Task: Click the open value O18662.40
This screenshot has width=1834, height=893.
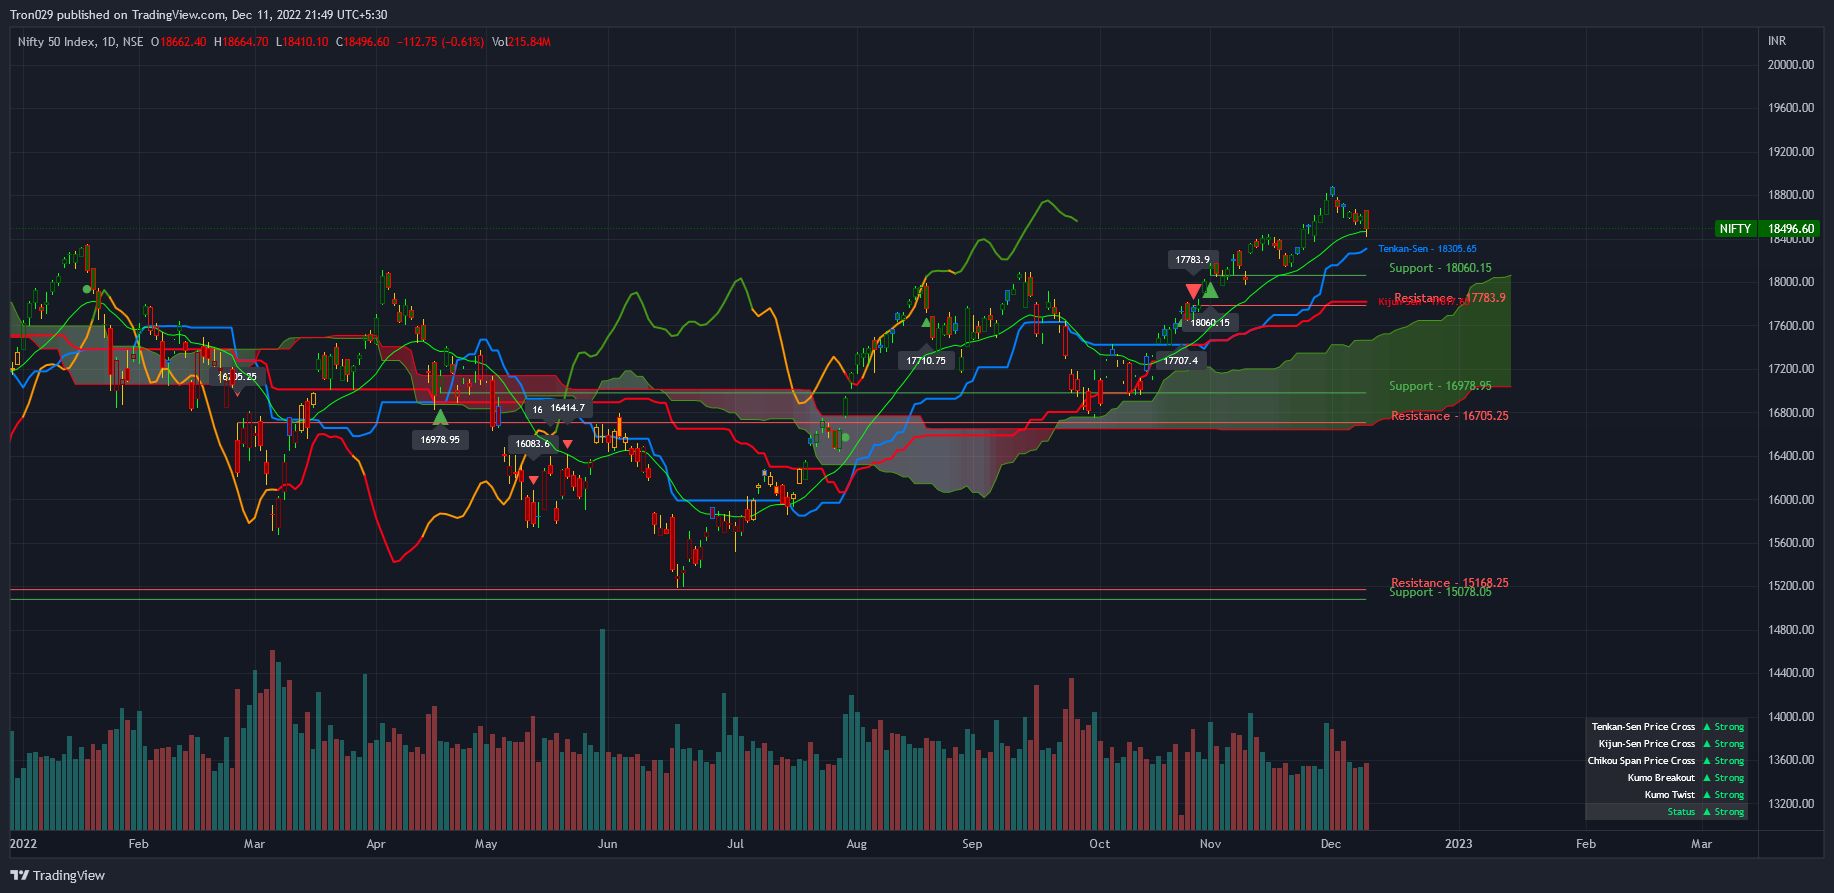Action: tap(179, 42)
